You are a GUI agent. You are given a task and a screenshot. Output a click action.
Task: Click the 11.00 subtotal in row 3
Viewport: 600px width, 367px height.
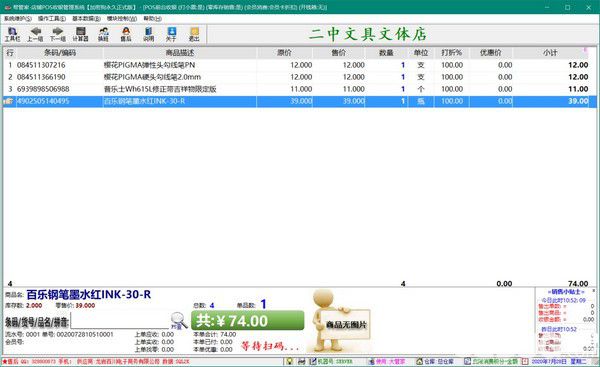[x=578, y=89]
